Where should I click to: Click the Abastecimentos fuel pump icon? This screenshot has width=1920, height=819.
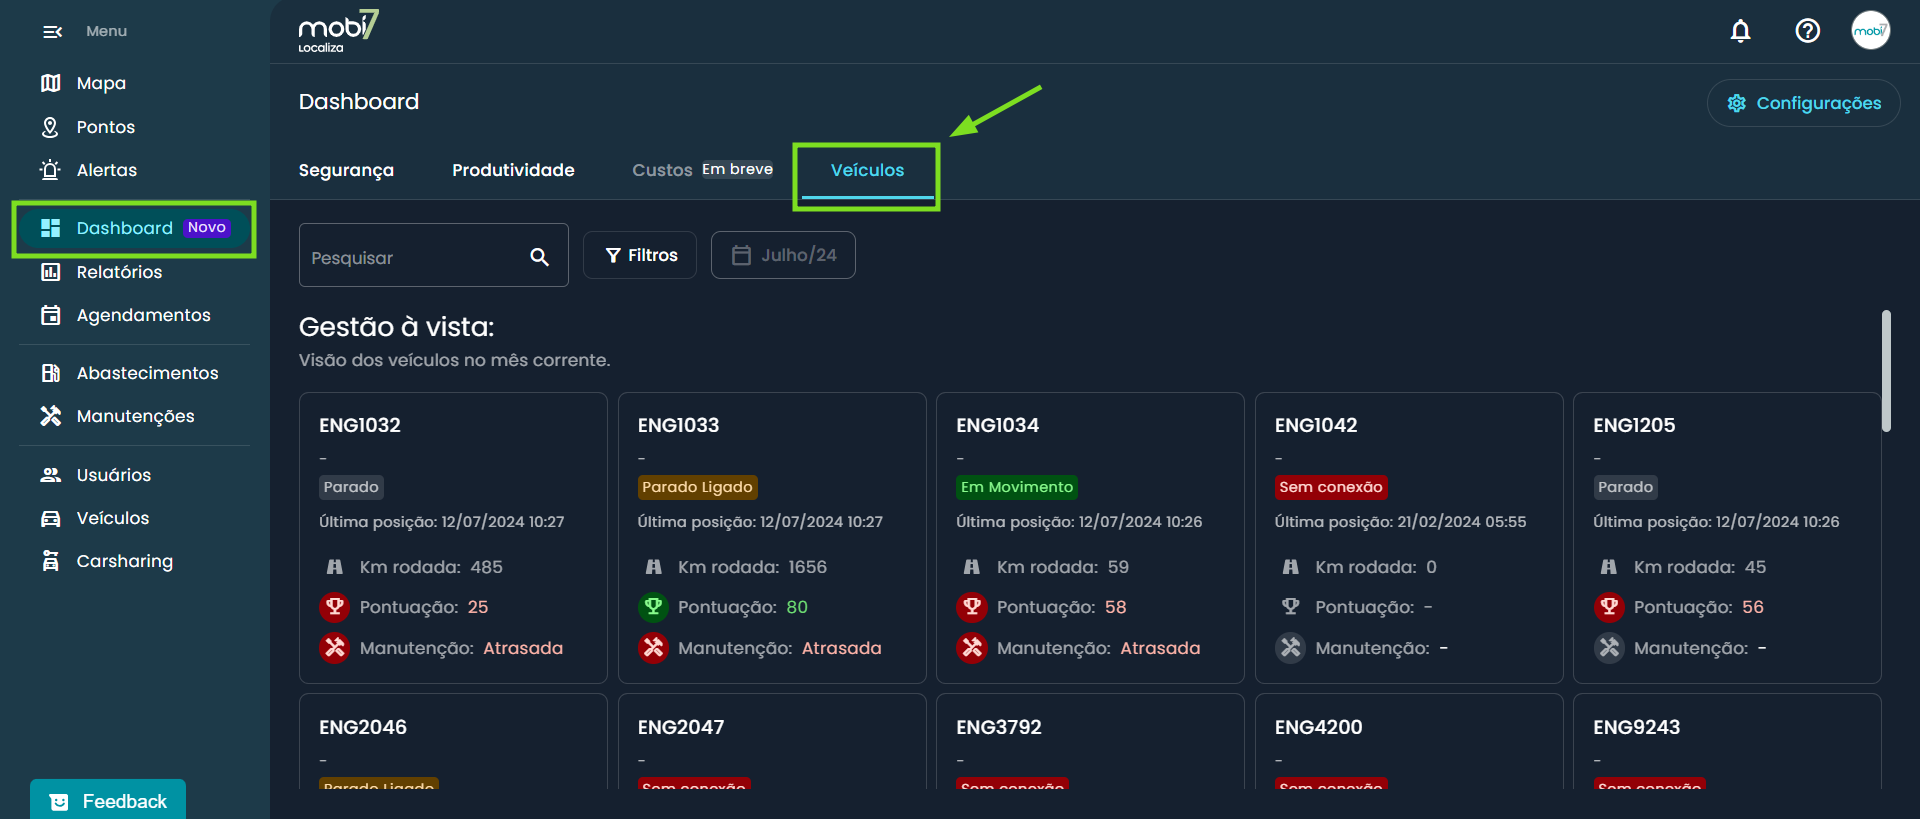point(50,373)
